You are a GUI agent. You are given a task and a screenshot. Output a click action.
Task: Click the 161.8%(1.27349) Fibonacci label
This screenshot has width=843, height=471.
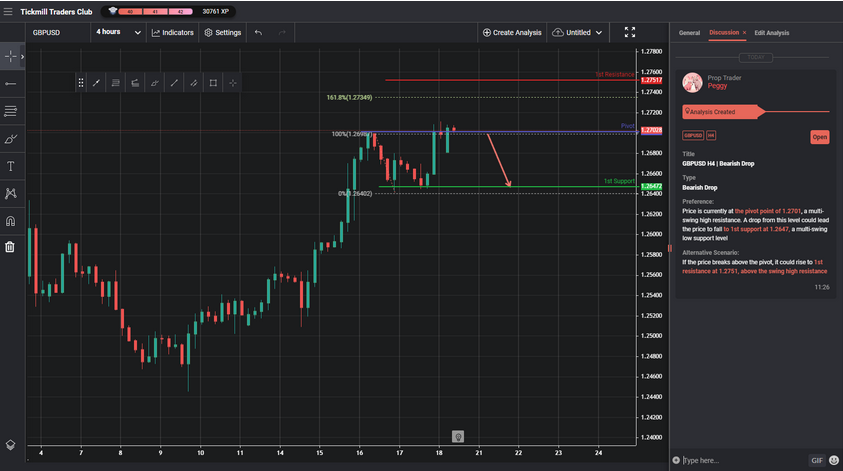[x=349, y=97]
